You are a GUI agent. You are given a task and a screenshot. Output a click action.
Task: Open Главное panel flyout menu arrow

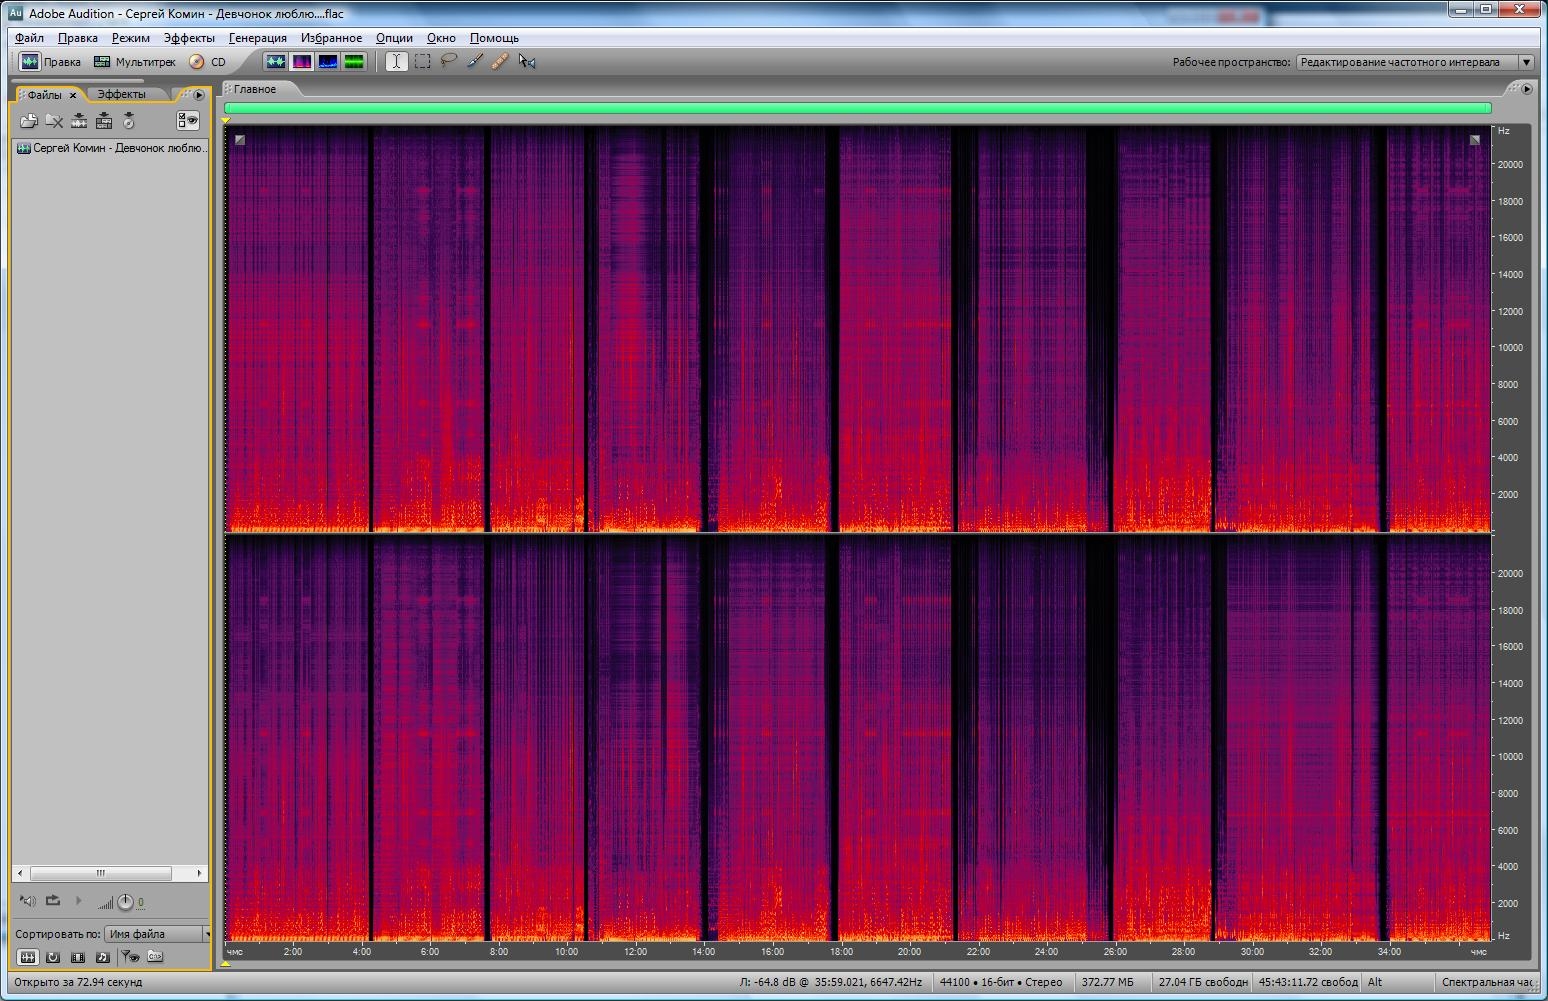click(x=1527, y=89)
